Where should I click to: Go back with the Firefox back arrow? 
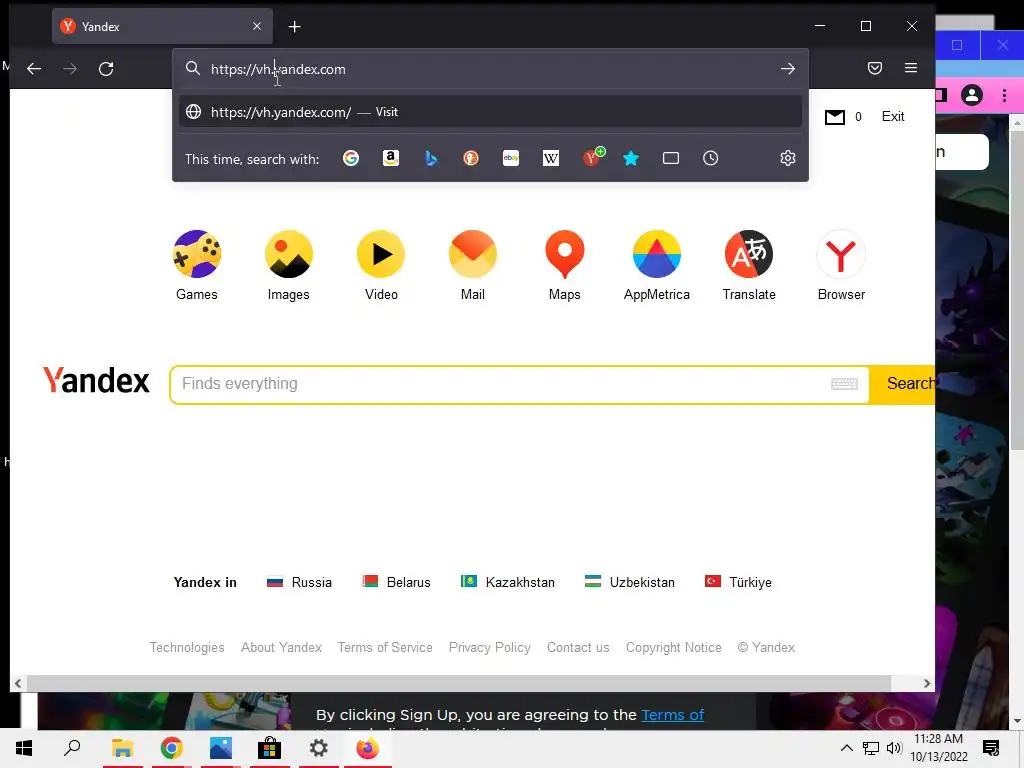tap(34, 69)
